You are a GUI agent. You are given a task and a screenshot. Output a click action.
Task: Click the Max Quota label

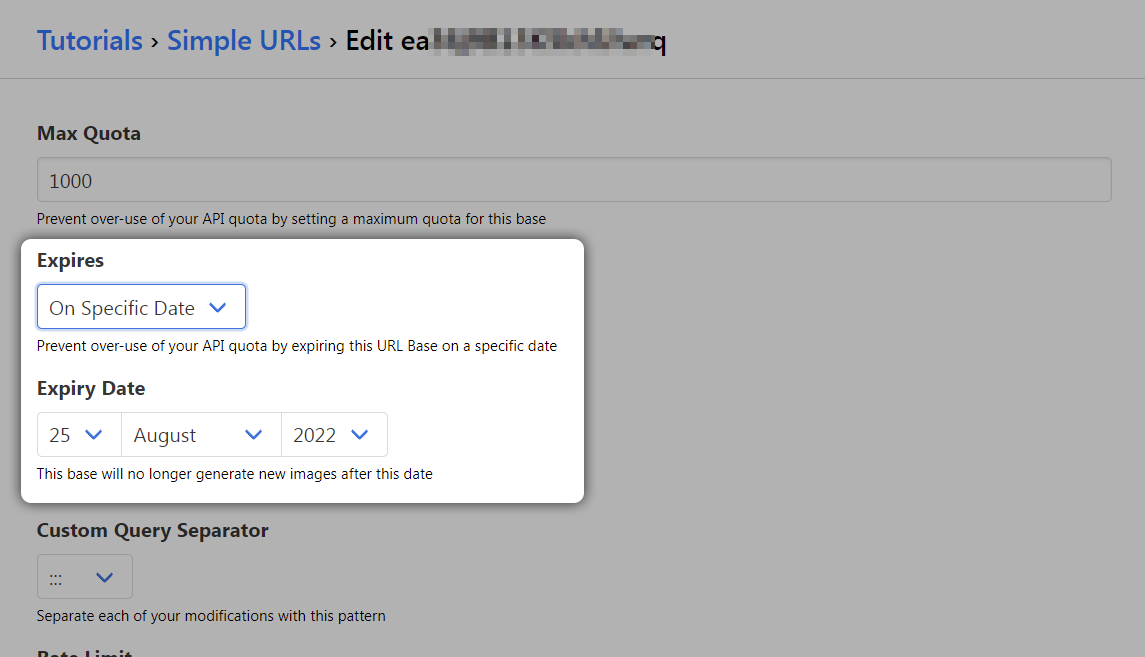point(88,134)
